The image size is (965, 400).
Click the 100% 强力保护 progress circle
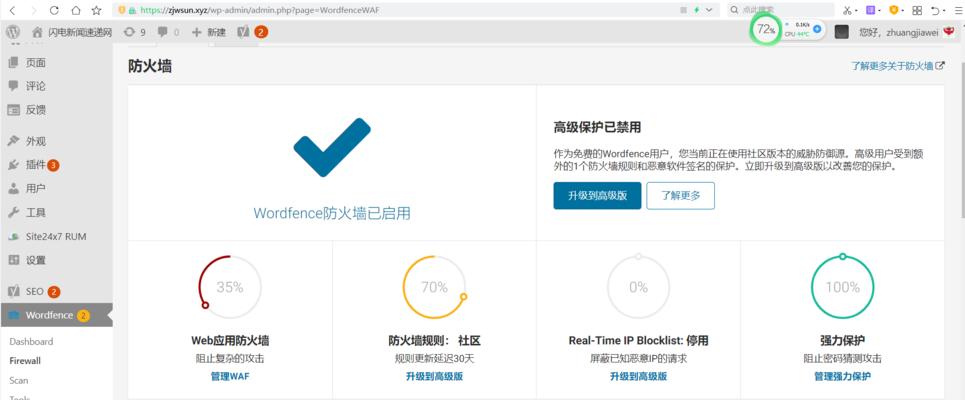[x=843, y=287]
